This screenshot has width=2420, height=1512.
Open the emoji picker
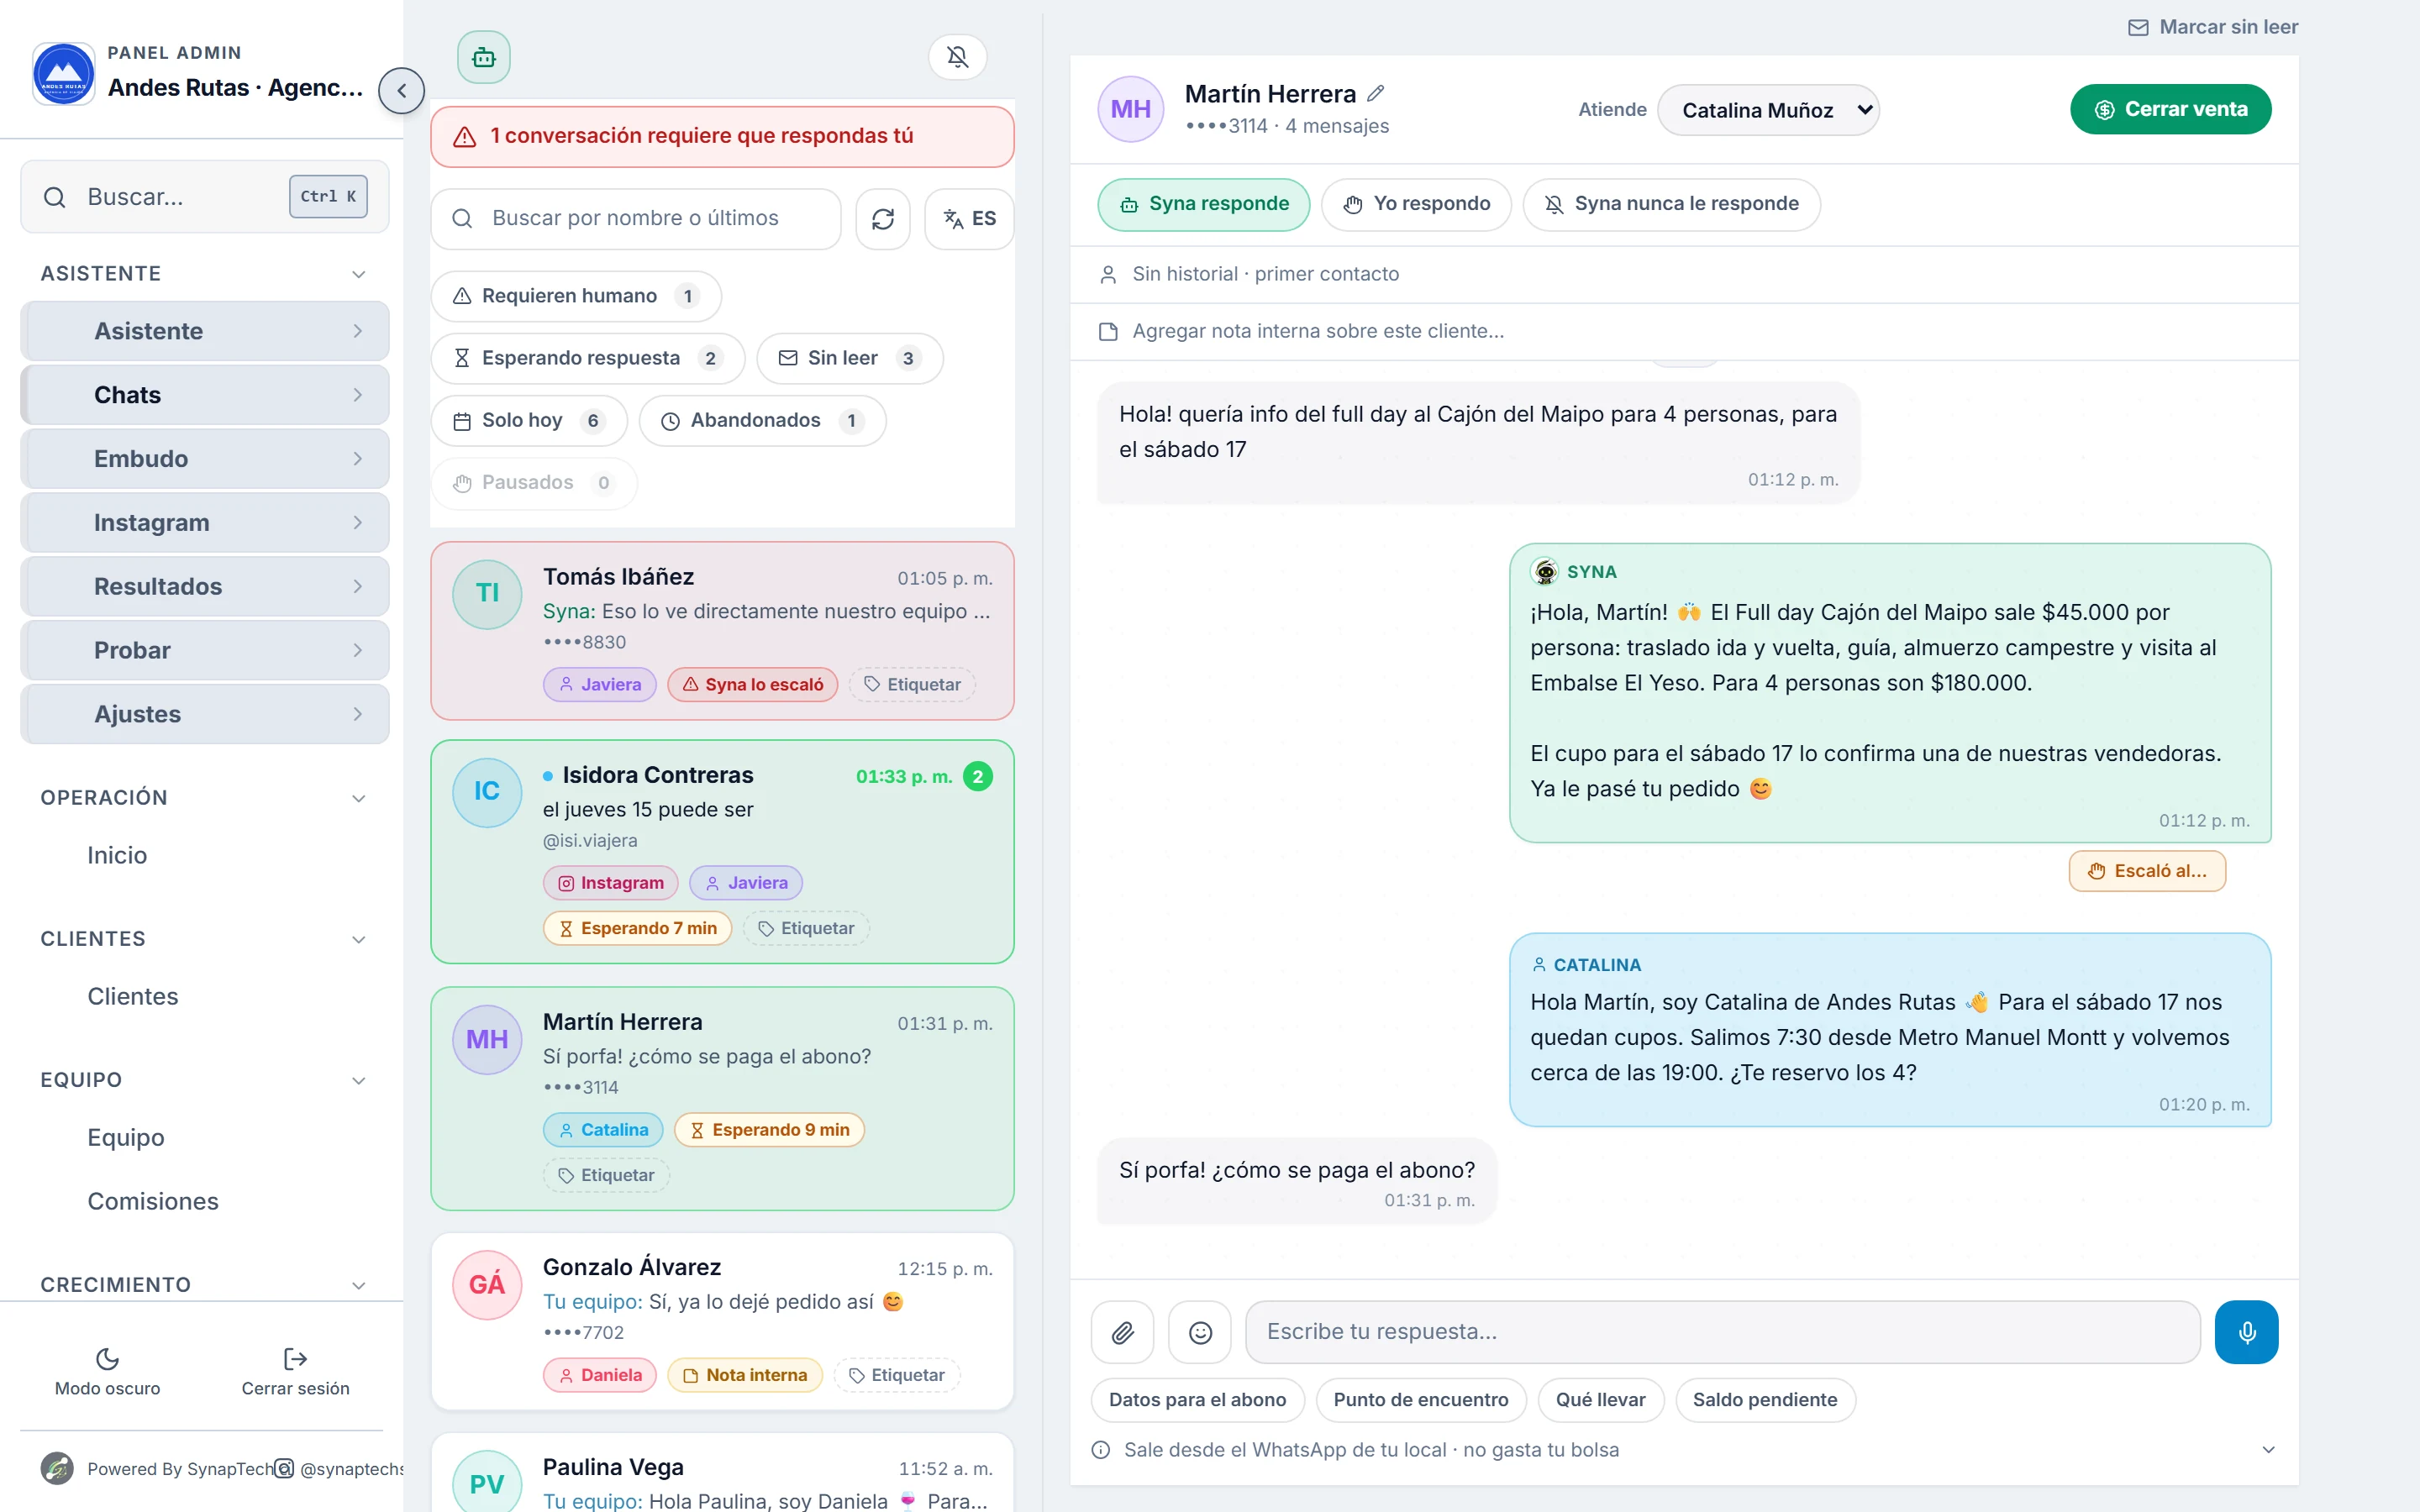click(1200, 1332)
